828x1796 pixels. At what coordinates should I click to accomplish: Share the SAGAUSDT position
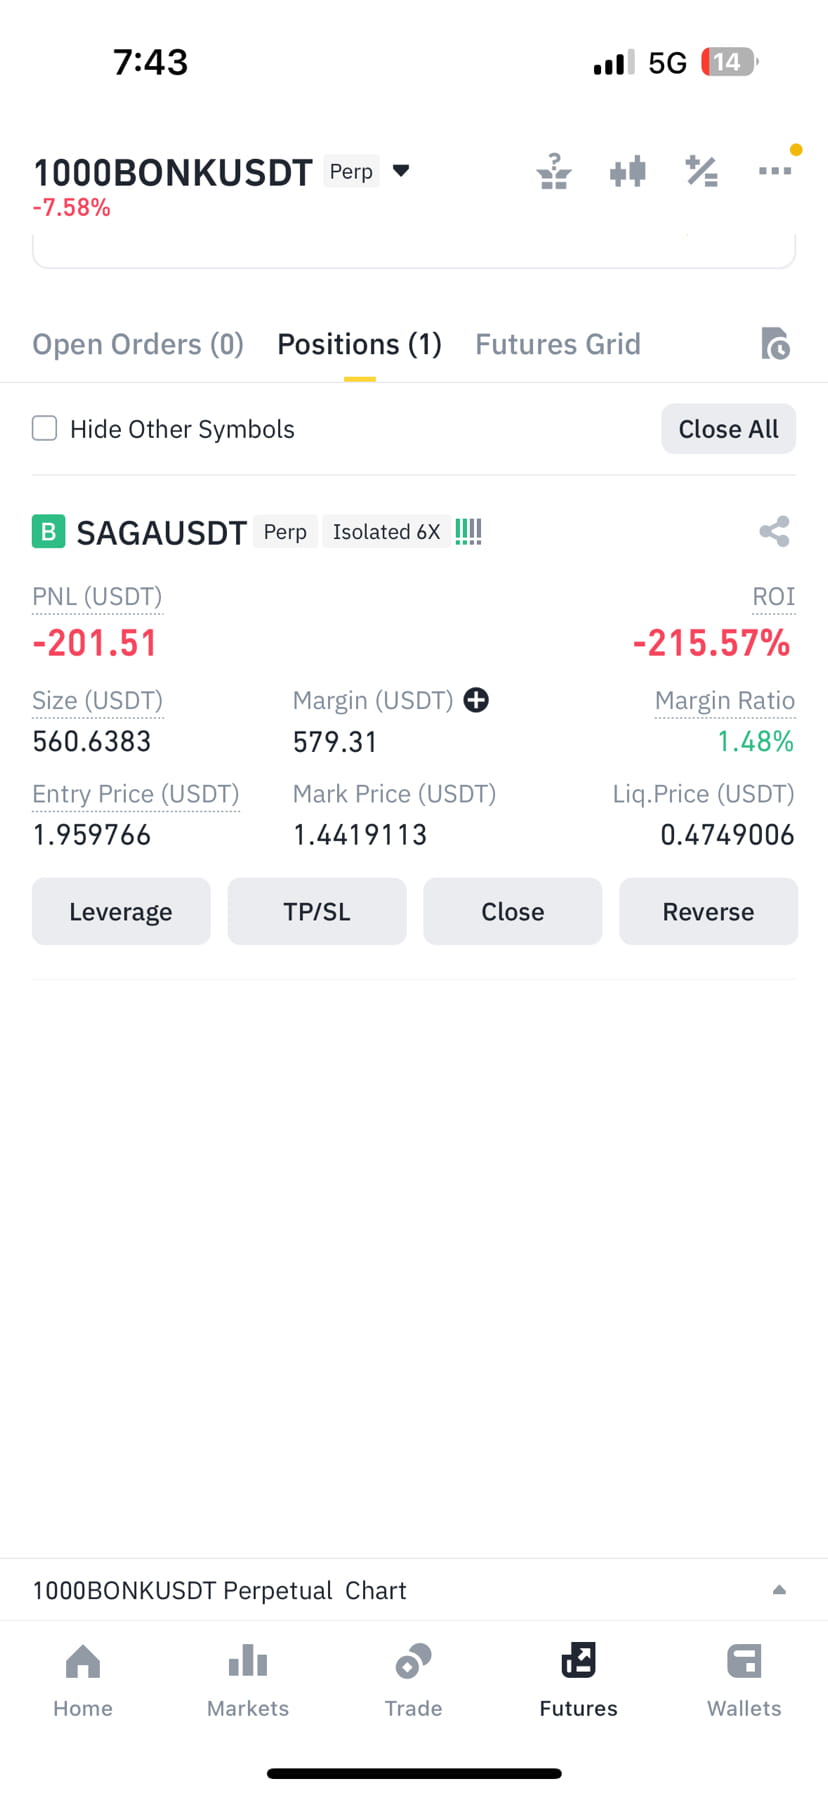[x=774, y=531]
